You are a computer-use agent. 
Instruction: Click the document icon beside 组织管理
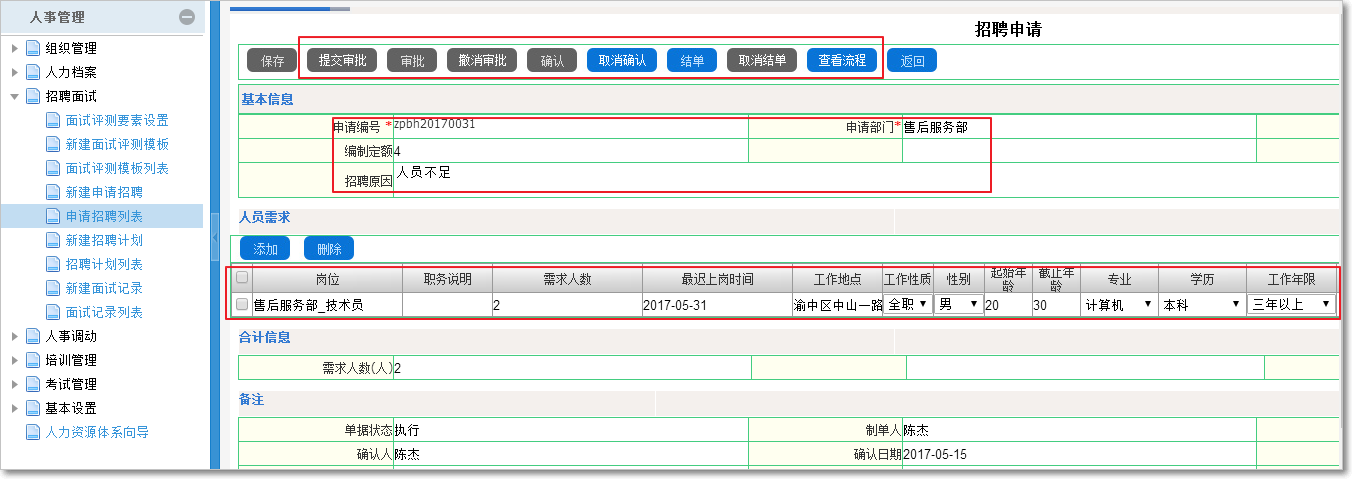tap(33, 48)
